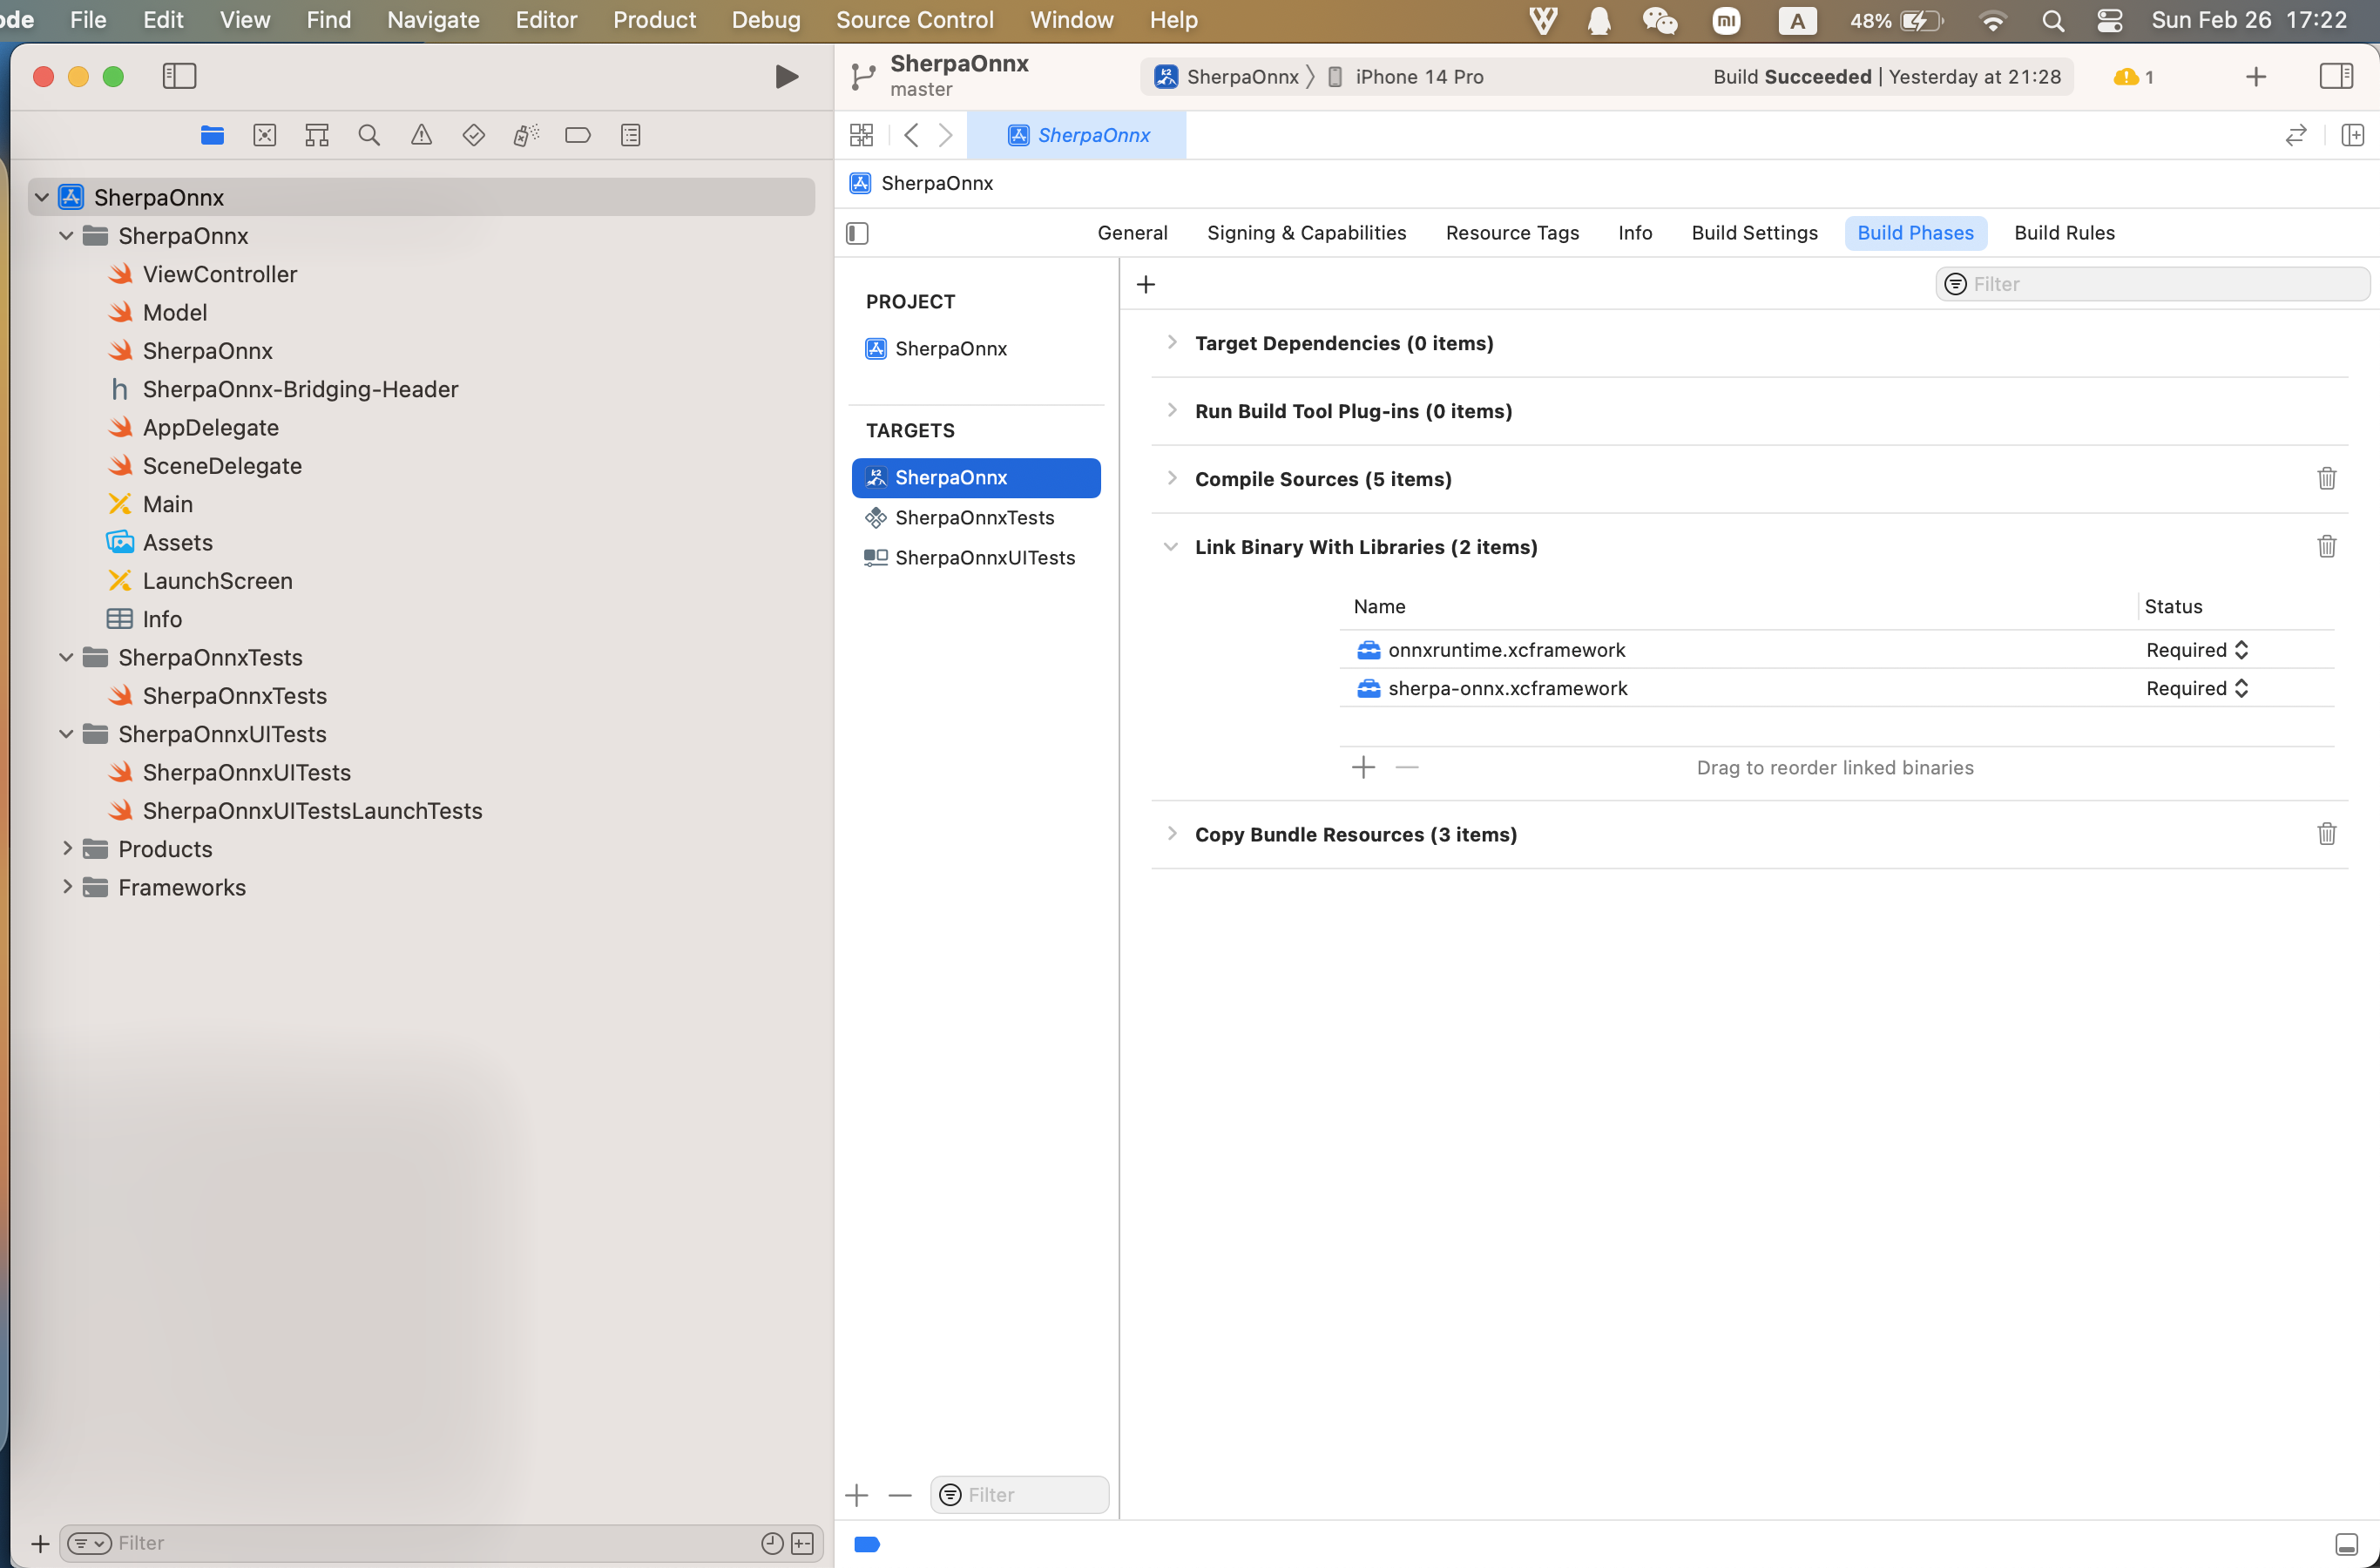Viewport: 2380px width, 1568px height.
Task: Collapse the SherpaOnnxUITests group
Action: [66, 733]
